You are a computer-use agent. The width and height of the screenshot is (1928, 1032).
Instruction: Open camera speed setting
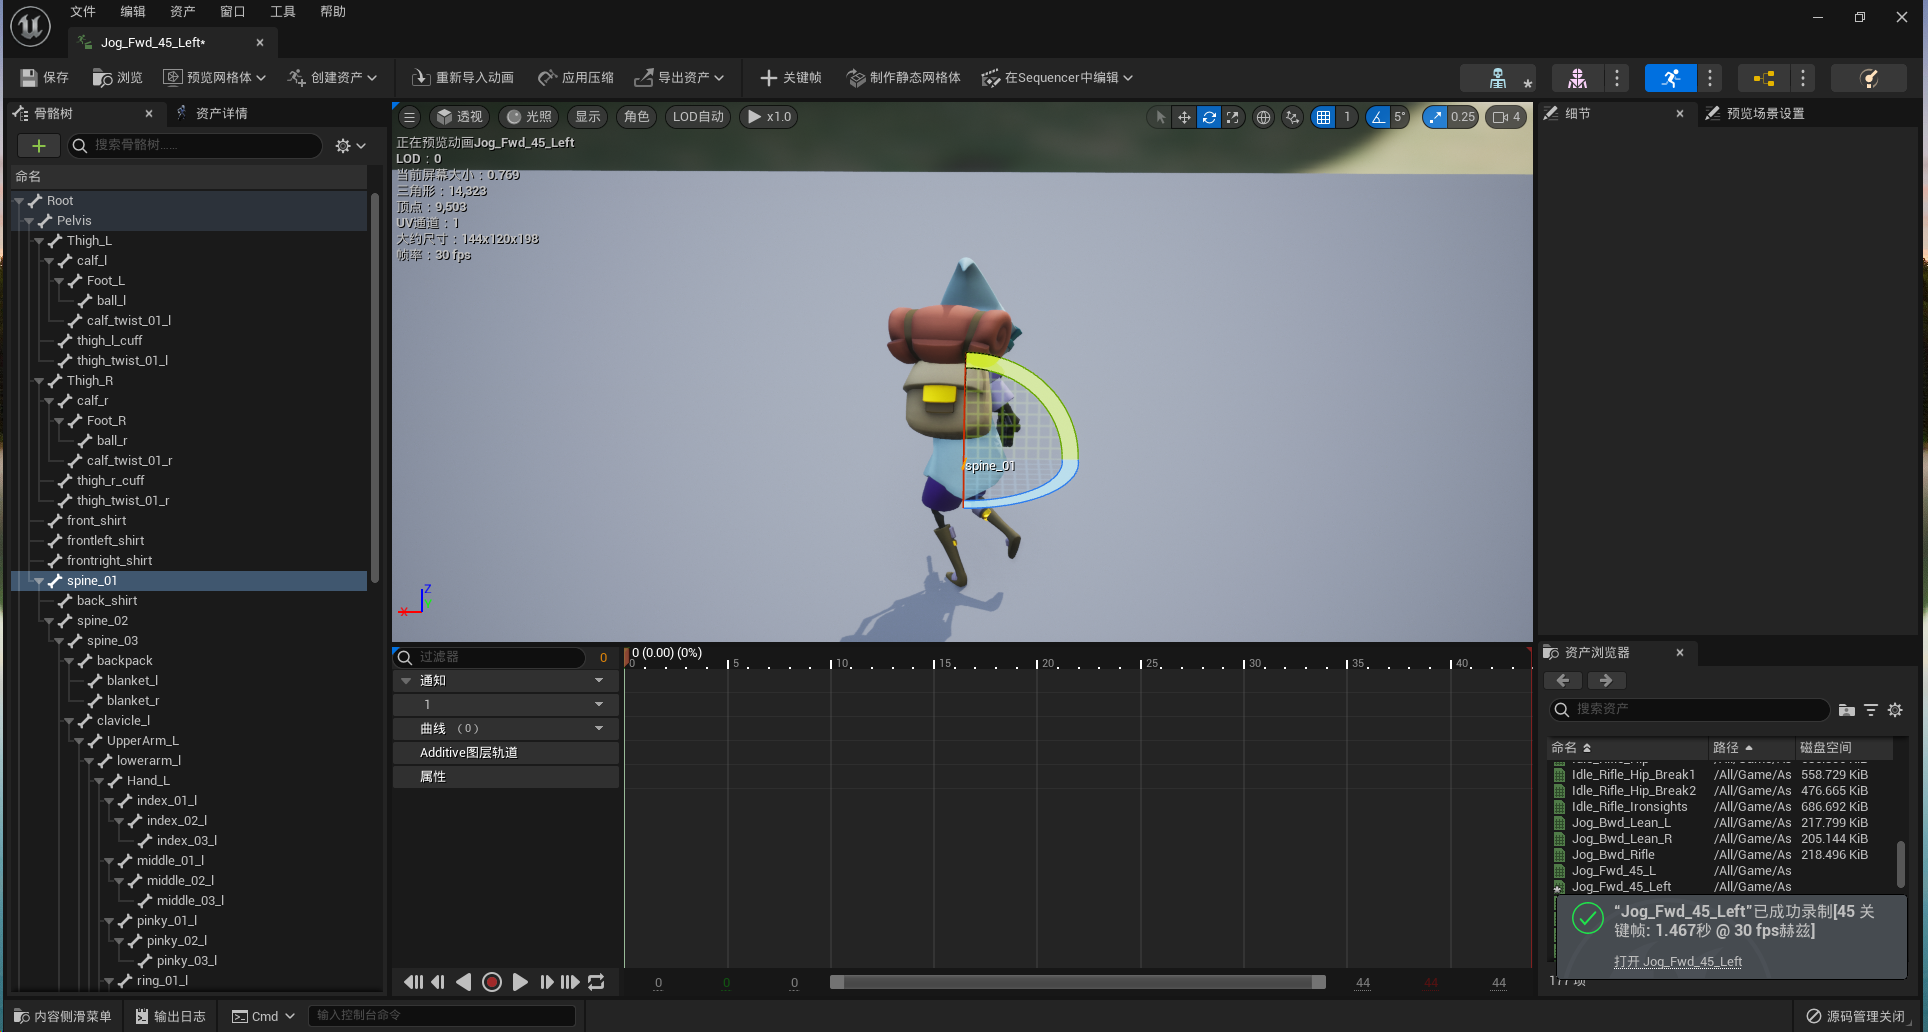[1506, 117]
